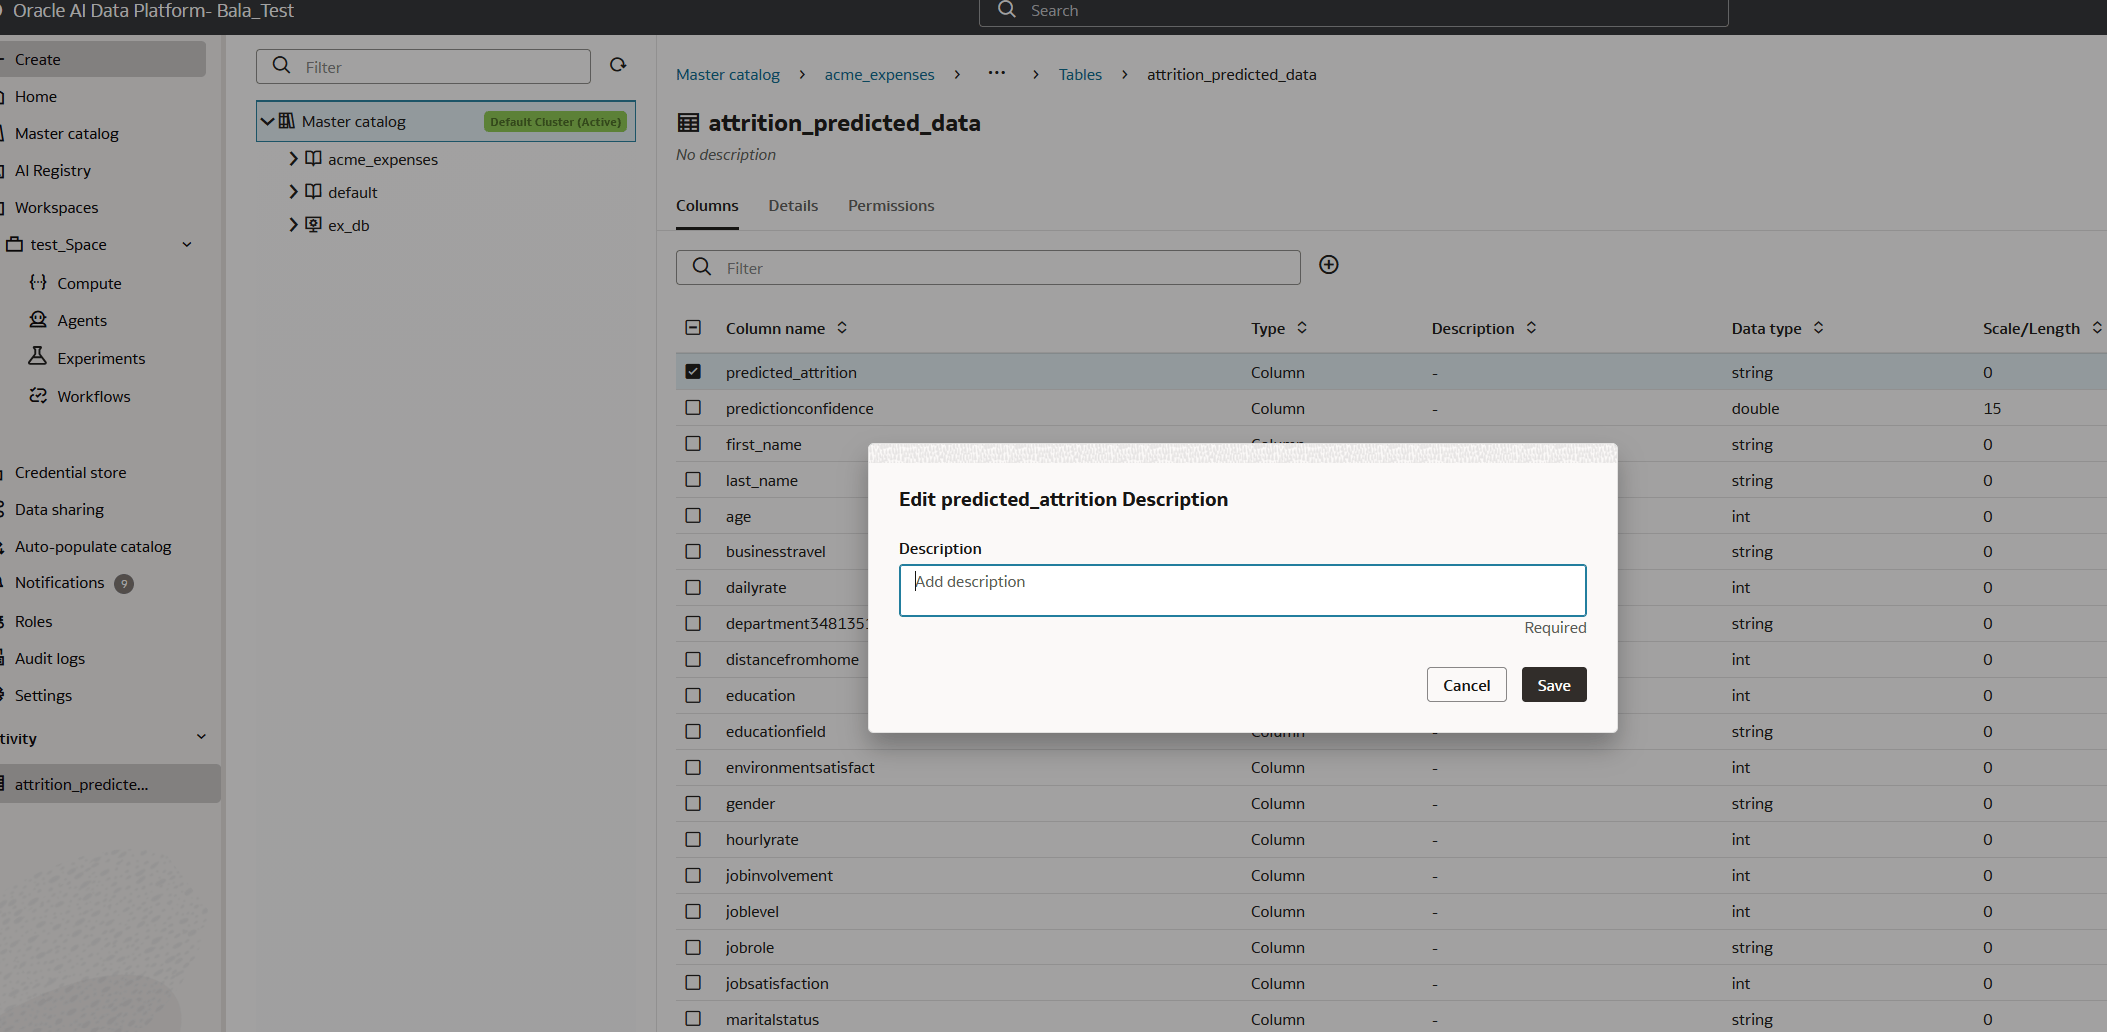This screenshot has height=1032, width=2107.
Task: Follow the Master catalog breadcrumb link
Action: coord(728,75)
